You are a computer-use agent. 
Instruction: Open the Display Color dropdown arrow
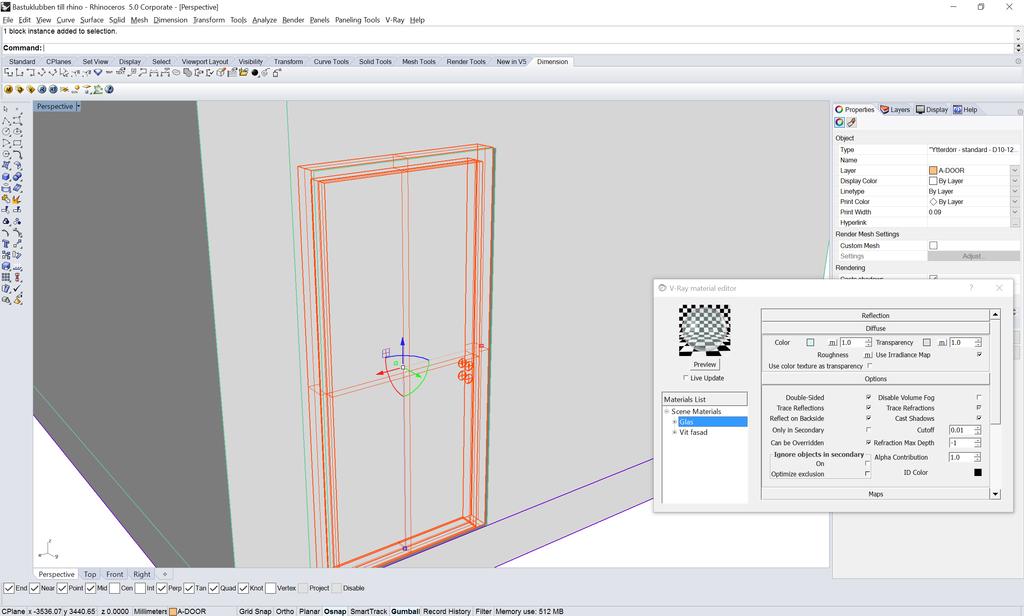[x=1015, y=181]
